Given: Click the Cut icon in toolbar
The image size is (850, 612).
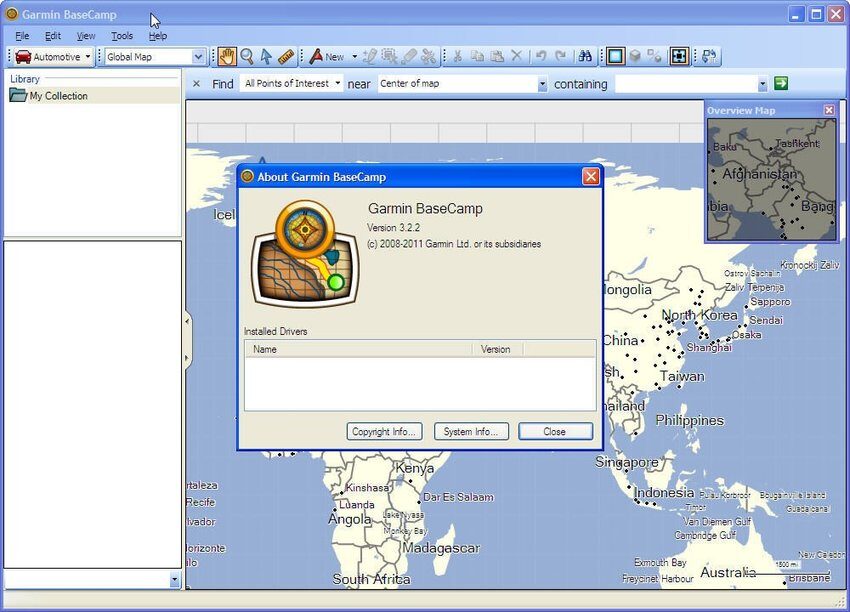Looking at the screenshot, I should pos(458,56).
